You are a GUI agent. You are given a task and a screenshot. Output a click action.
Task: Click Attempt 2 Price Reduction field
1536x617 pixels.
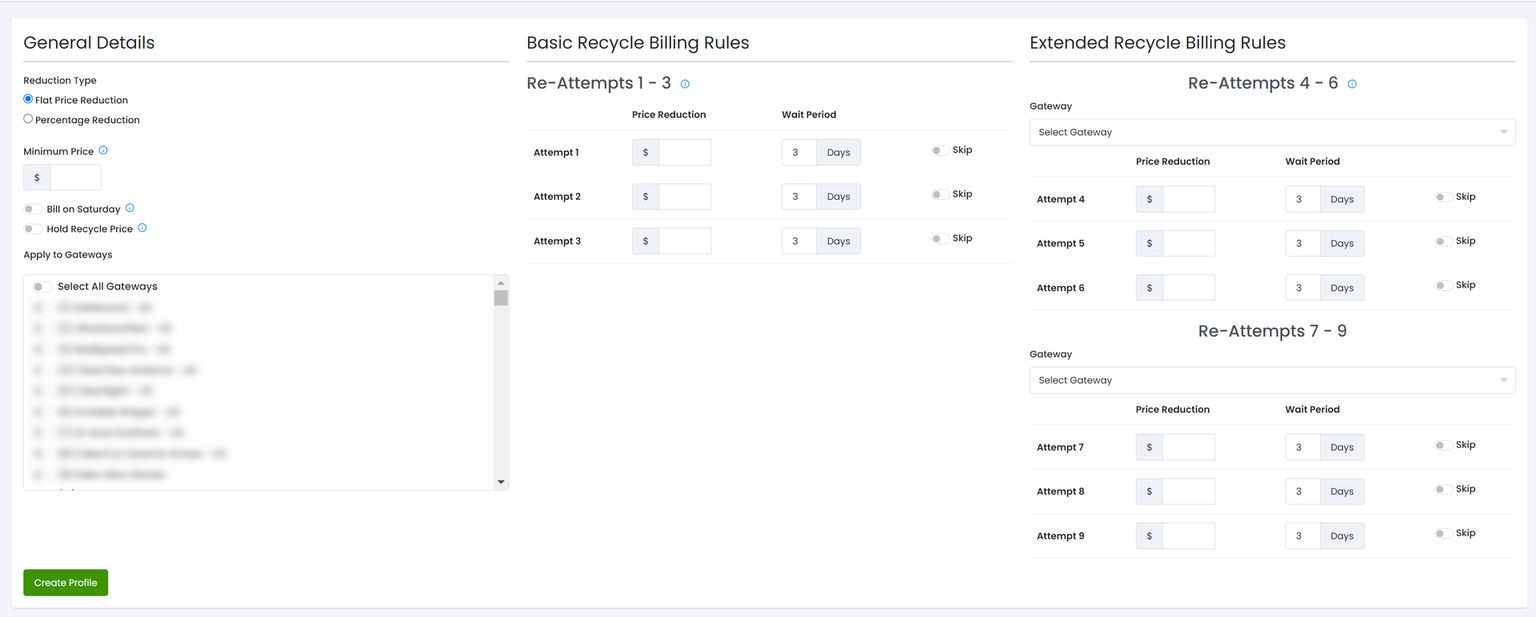[684, 197]
